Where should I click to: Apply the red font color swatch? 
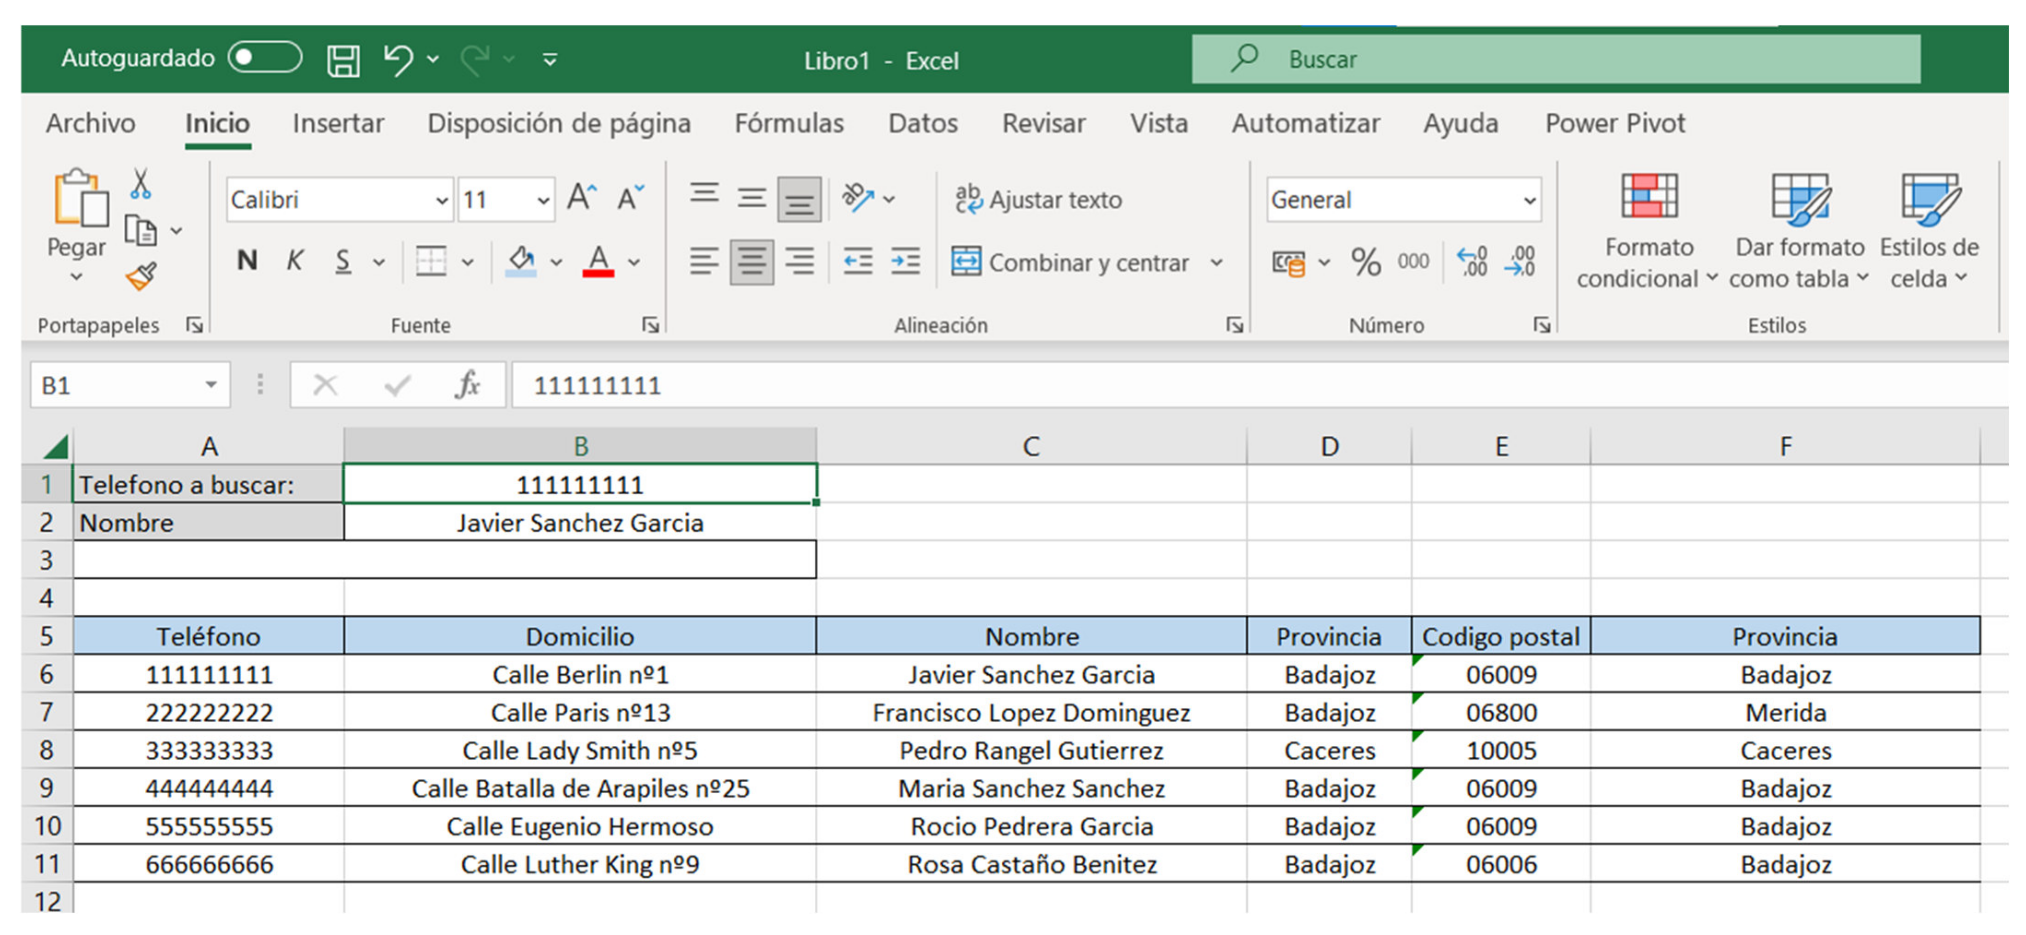click(x=598, y=262)
